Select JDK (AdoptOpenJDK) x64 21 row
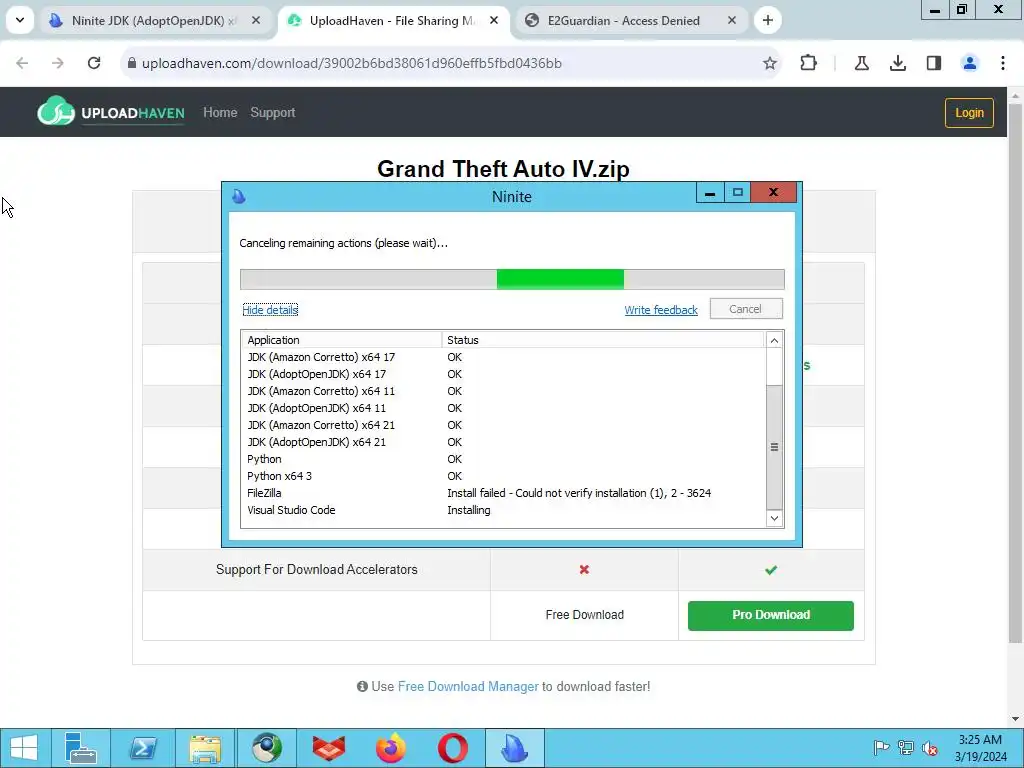The image size is (1024, 768). (x=503, y=442)
